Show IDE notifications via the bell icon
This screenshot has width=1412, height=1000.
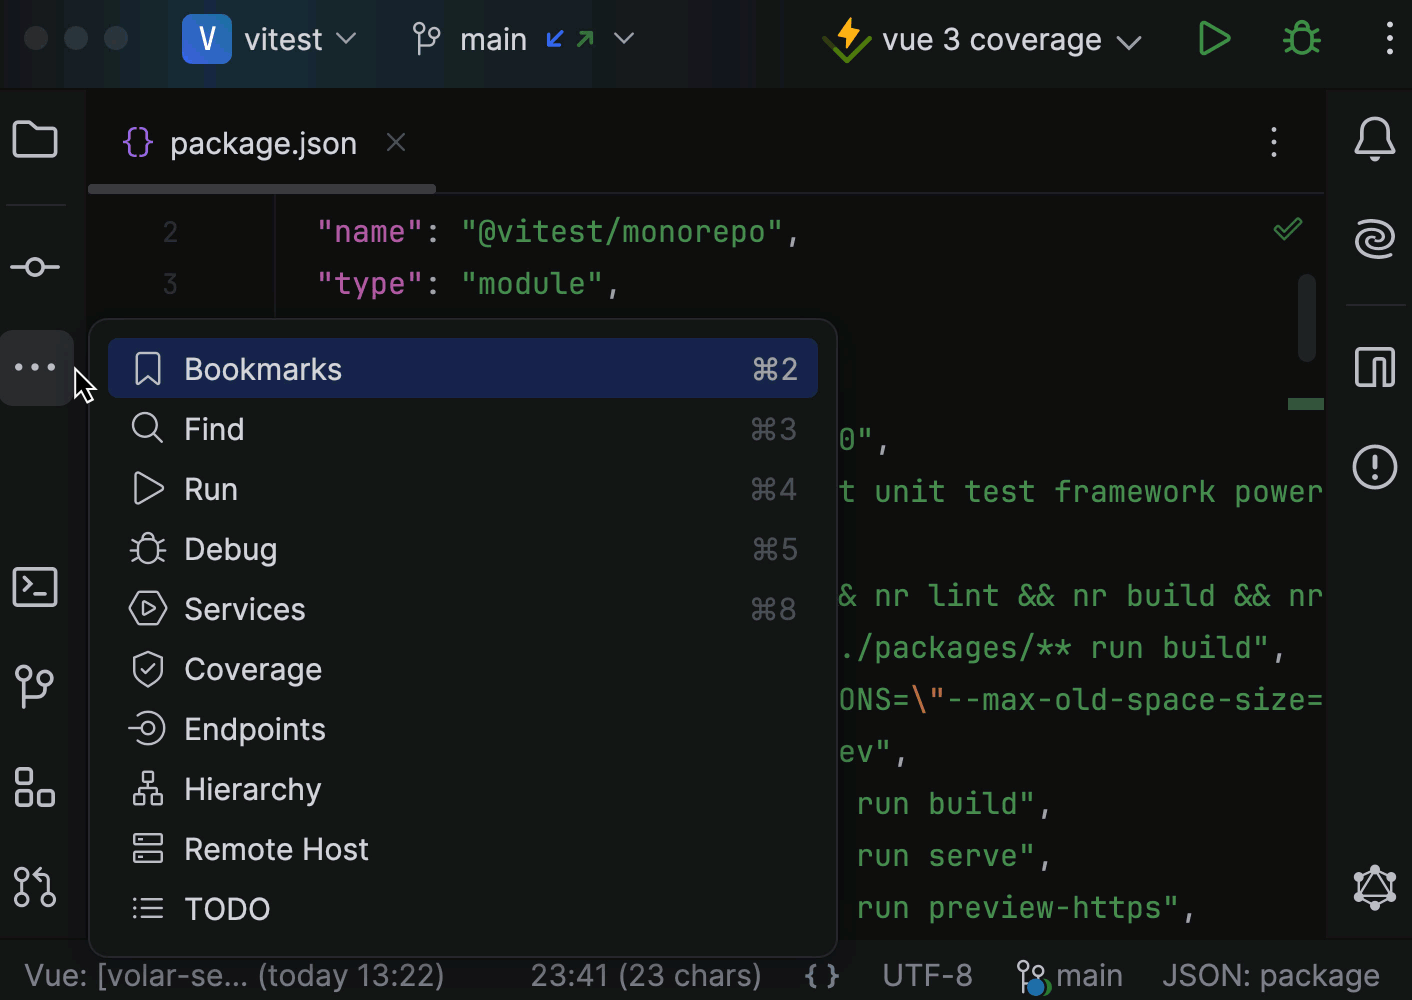click(x=1375, y=140)
